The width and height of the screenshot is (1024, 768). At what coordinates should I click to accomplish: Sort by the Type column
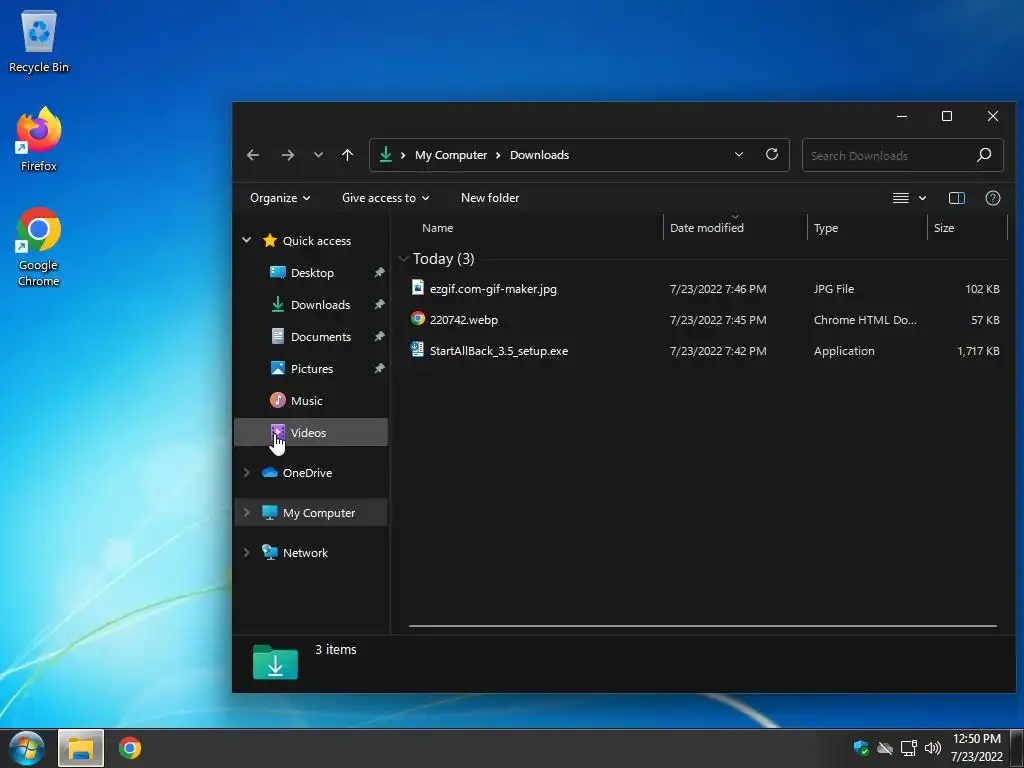click(x=825, y=228)
